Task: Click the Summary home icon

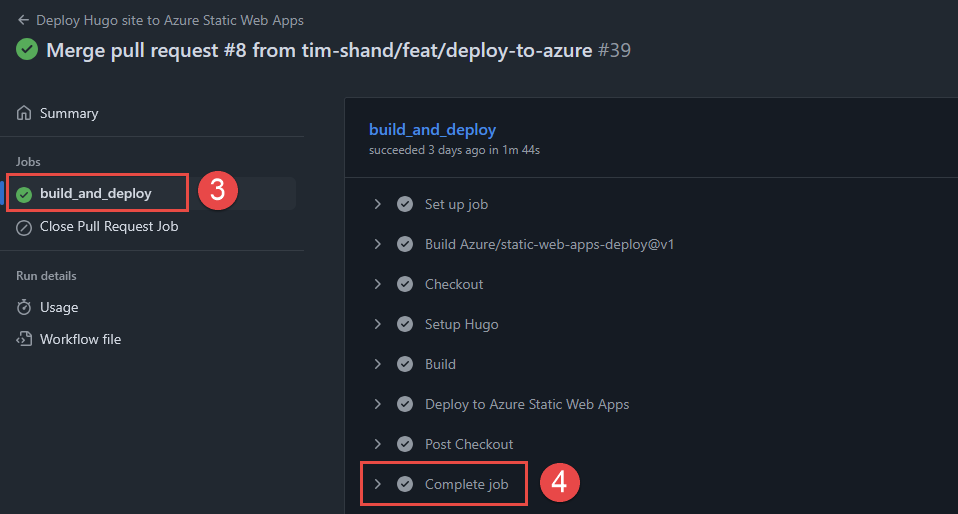Action: (x=24, y=113)
